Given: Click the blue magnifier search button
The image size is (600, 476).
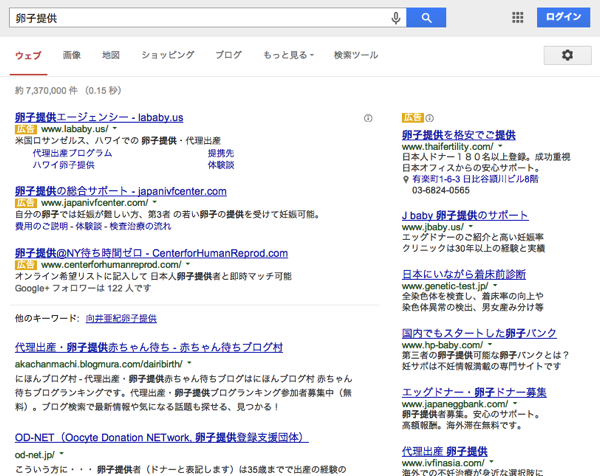Looking at the screenshot, I should [426, 18].
